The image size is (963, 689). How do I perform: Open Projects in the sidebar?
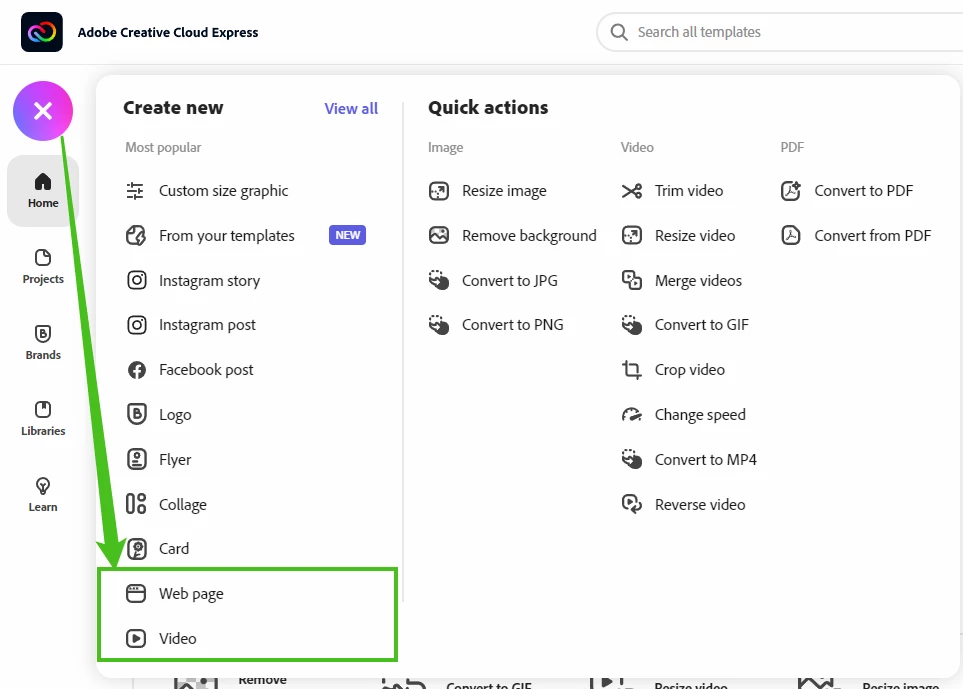(x=43, y=267)
